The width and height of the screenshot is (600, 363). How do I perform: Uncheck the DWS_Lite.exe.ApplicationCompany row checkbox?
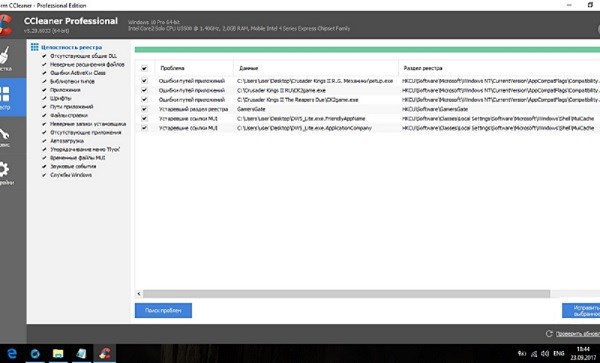coord(144,128)
